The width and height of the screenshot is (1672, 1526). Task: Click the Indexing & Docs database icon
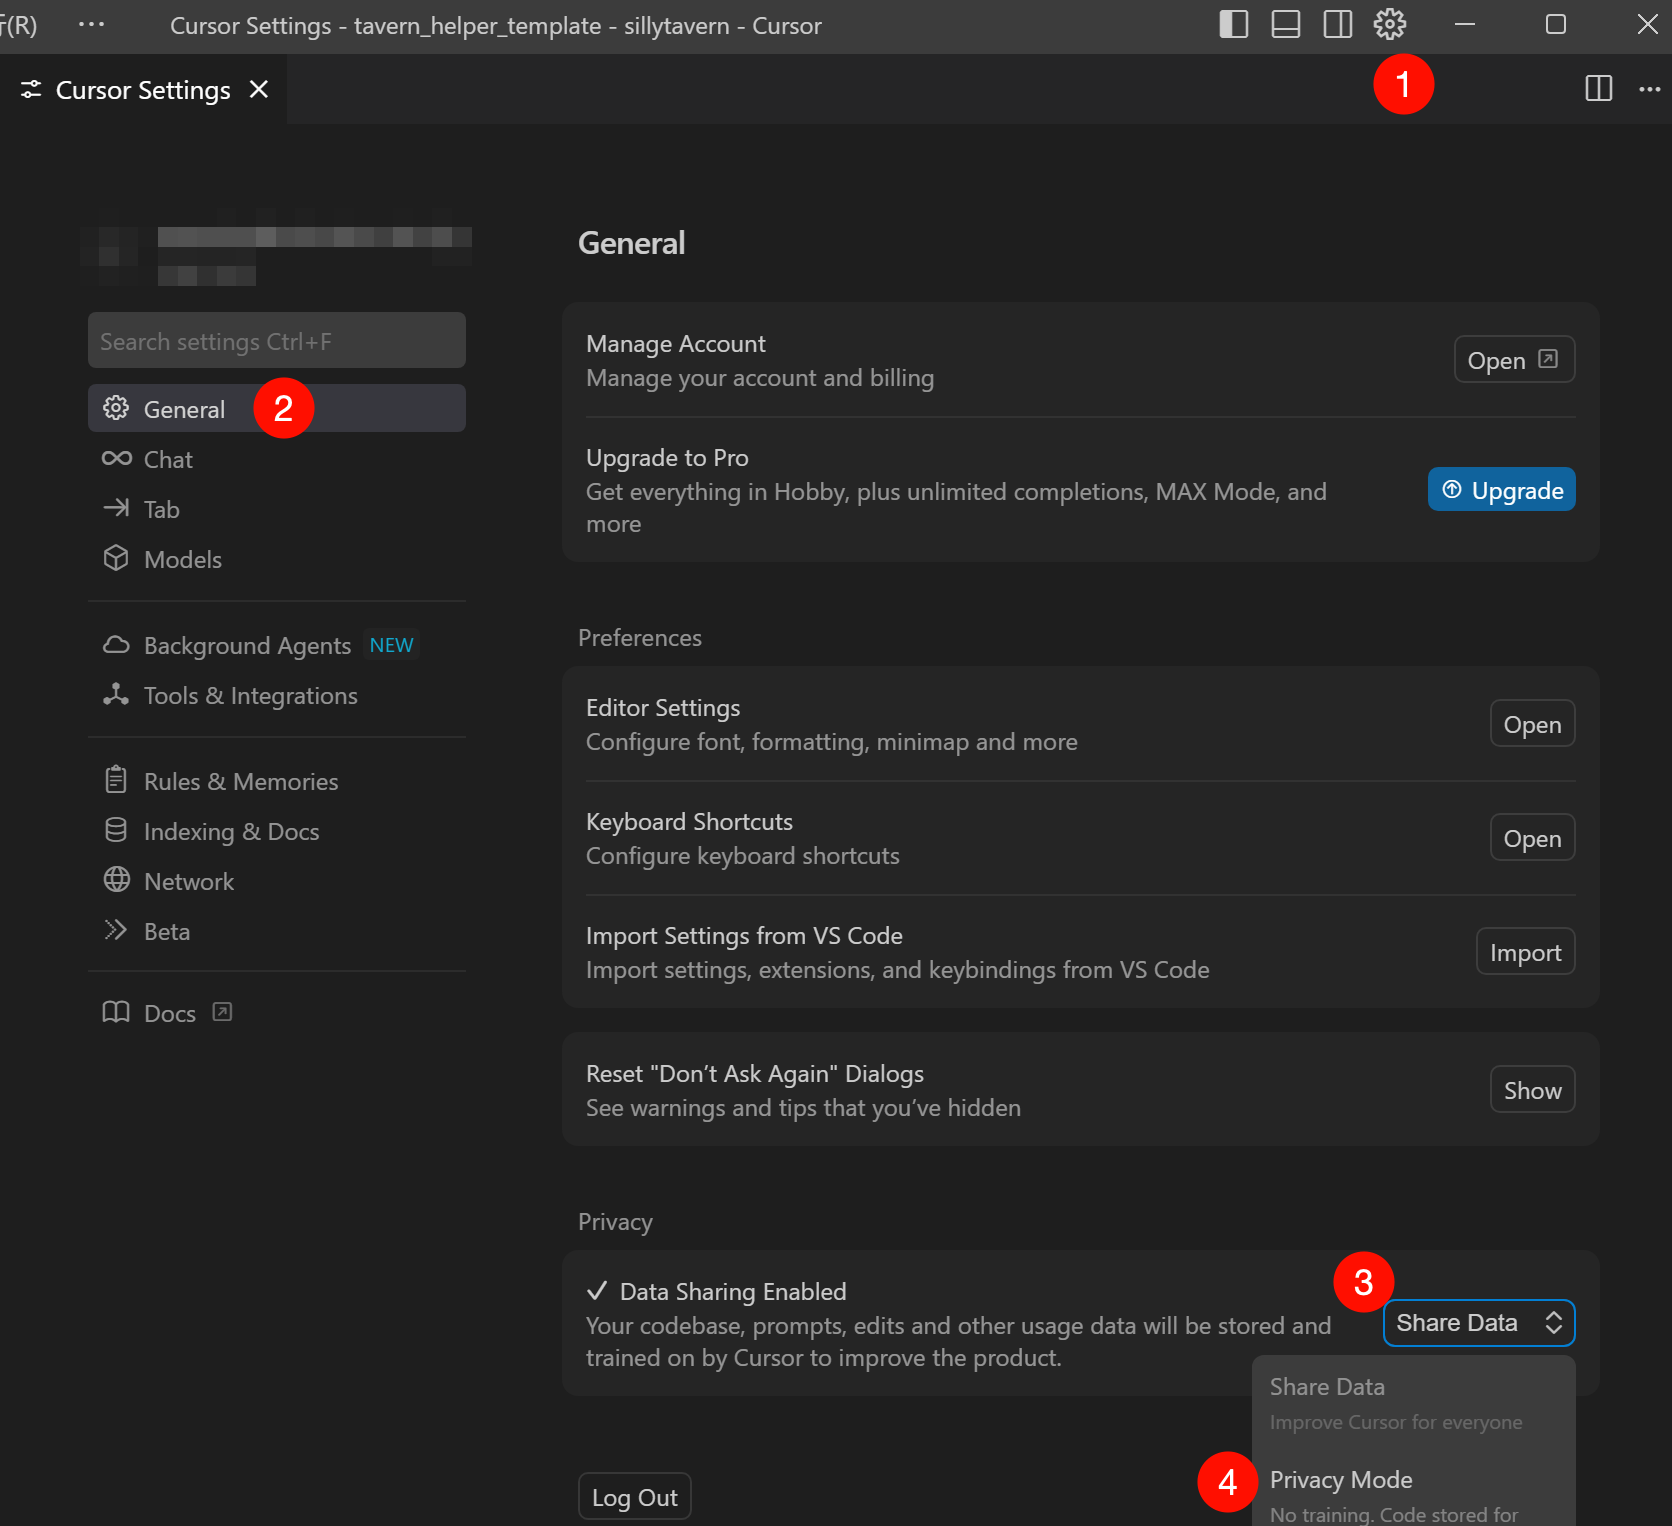click(116, 830)
